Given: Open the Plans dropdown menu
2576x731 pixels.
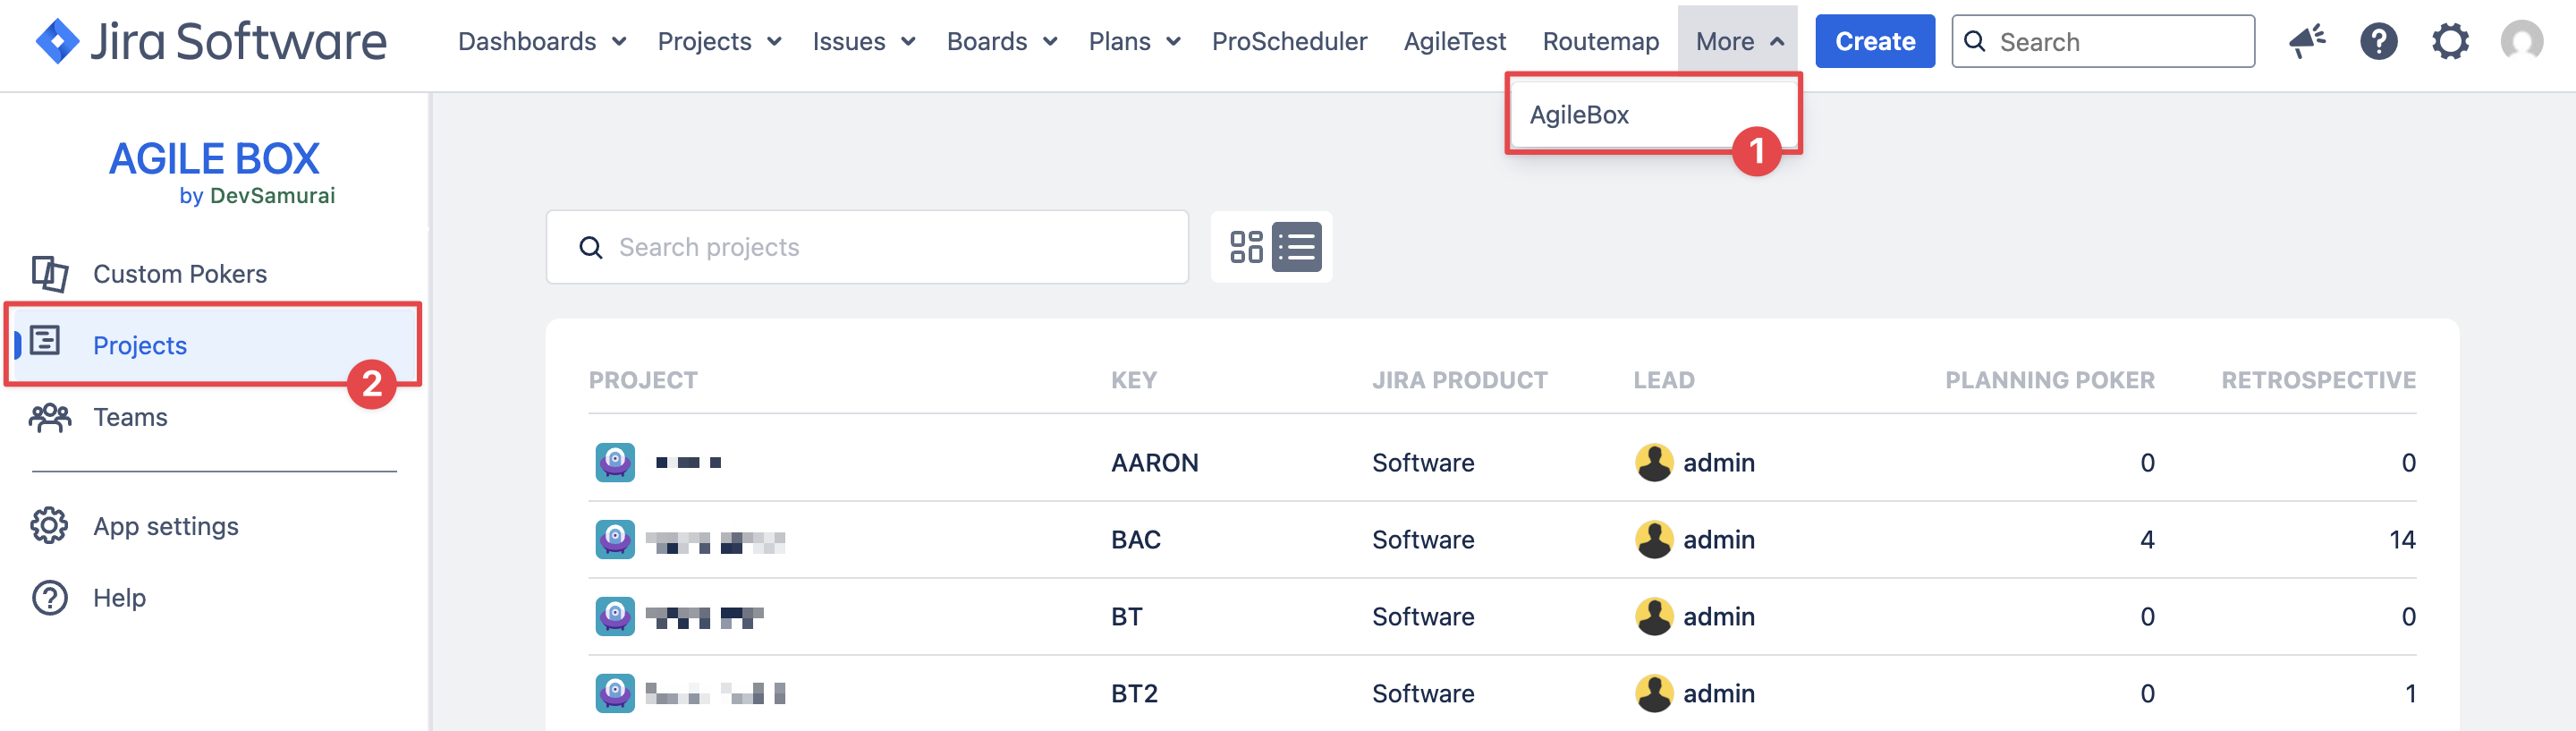Looking at the screenshot, I should tap(1134, 42).
